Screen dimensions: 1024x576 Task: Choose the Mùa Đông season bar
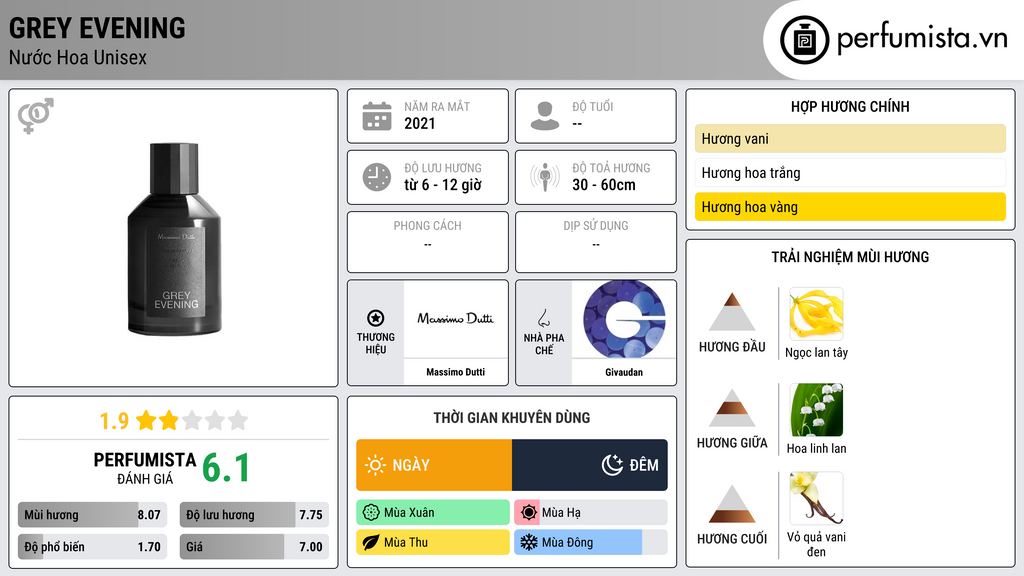pos(591,542)
